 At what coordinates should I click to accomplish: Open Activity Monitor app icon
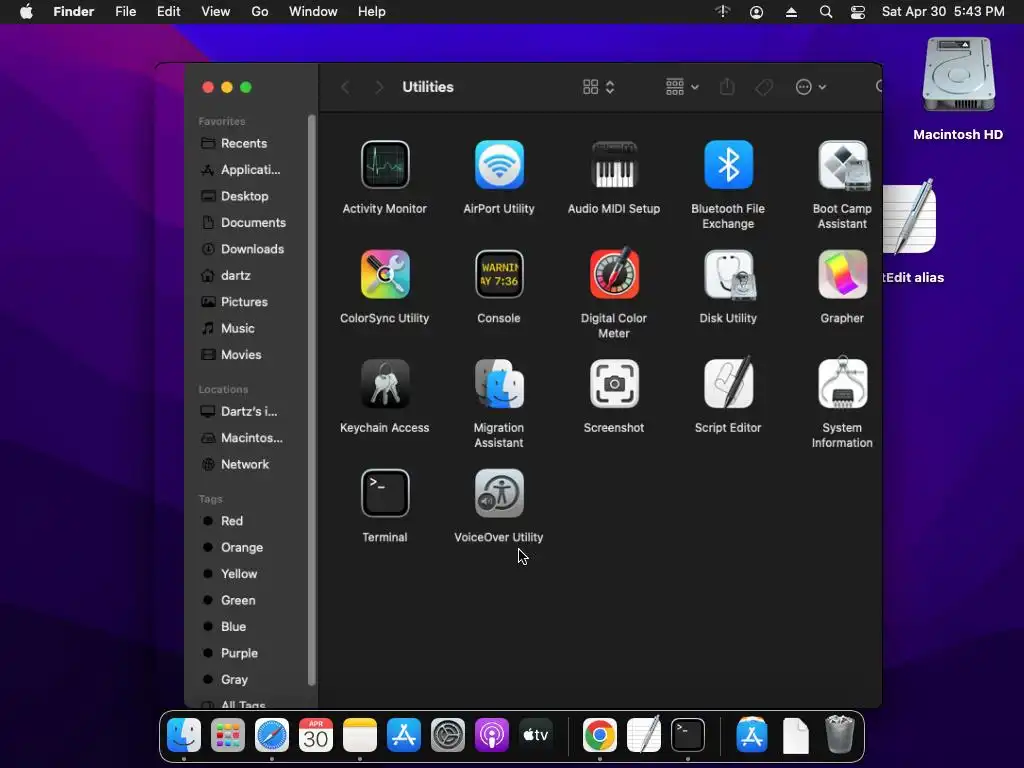pyautogui.click(x=385, y=165)
